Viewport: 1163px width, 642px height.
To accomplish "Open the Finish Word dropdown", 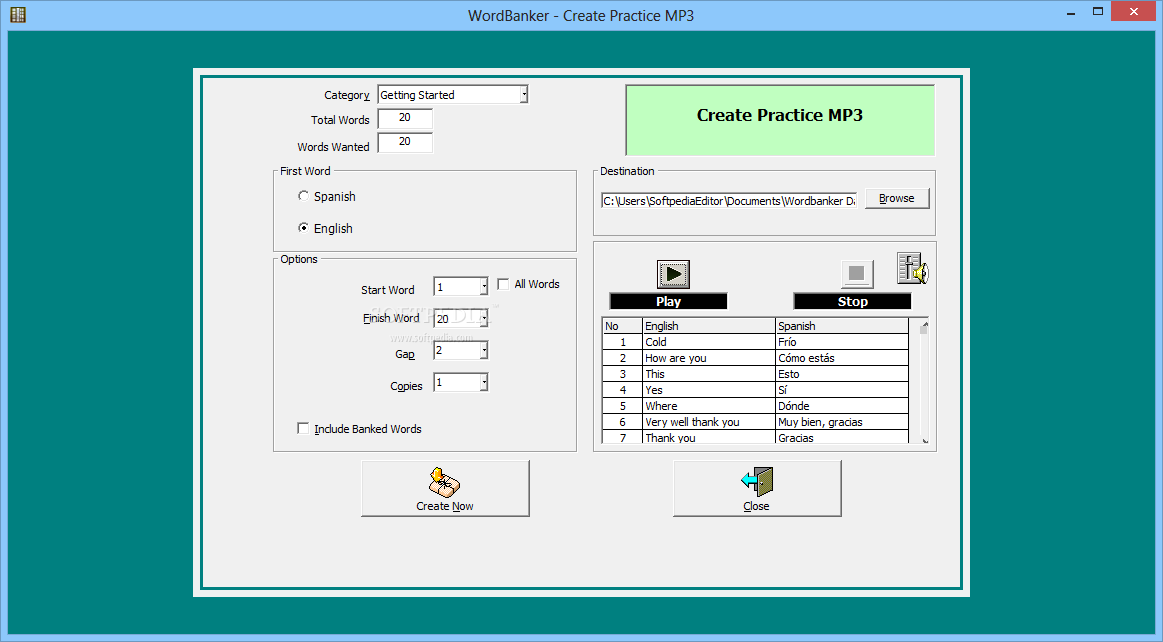I will [484, 318].
